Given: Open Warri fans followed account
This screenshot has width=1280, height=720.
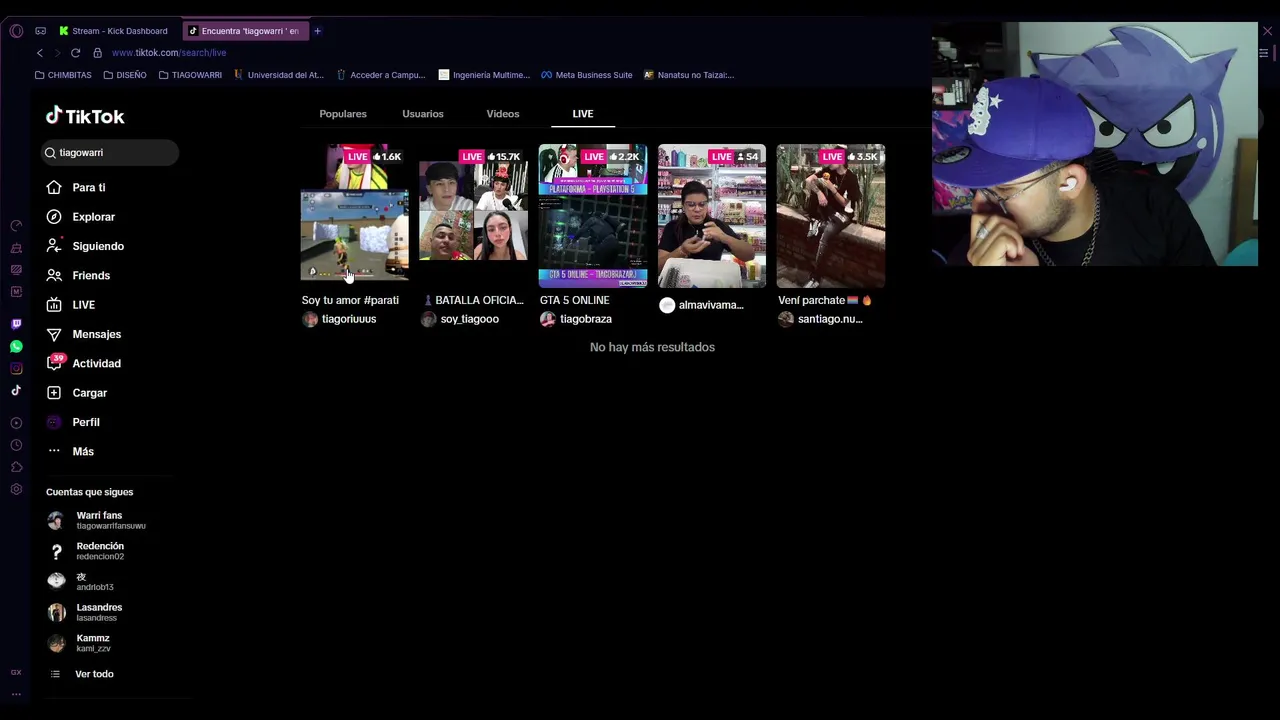Looking at the screenshot, I should (x=98, y=520).
